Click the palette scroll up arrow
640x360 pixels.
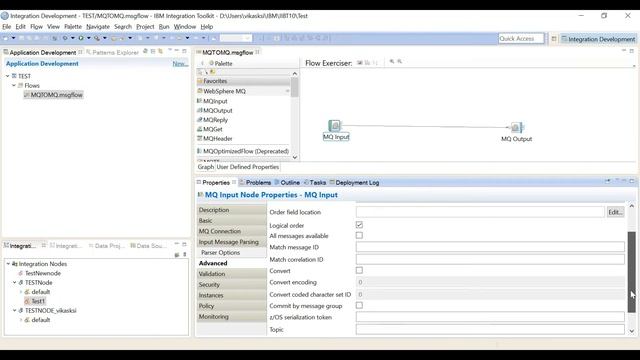[295, 73]
